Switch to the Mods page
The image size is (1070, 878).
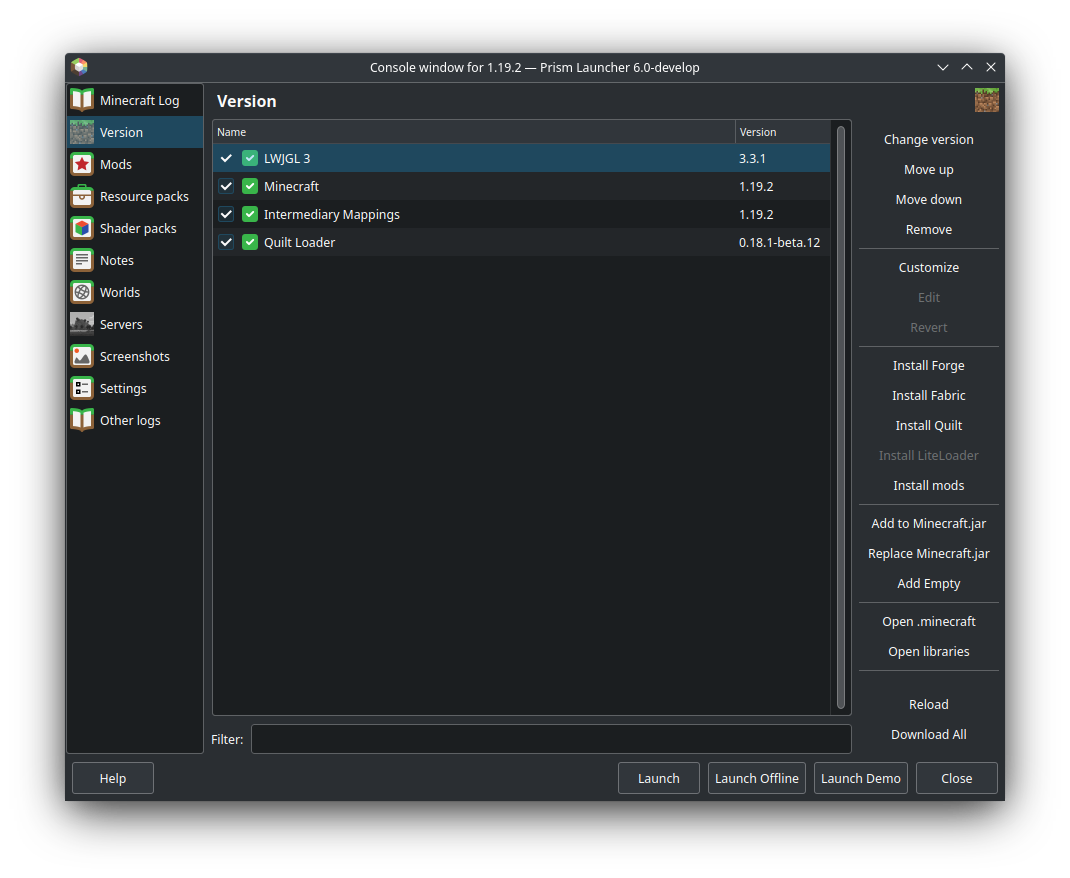point(135,164)
